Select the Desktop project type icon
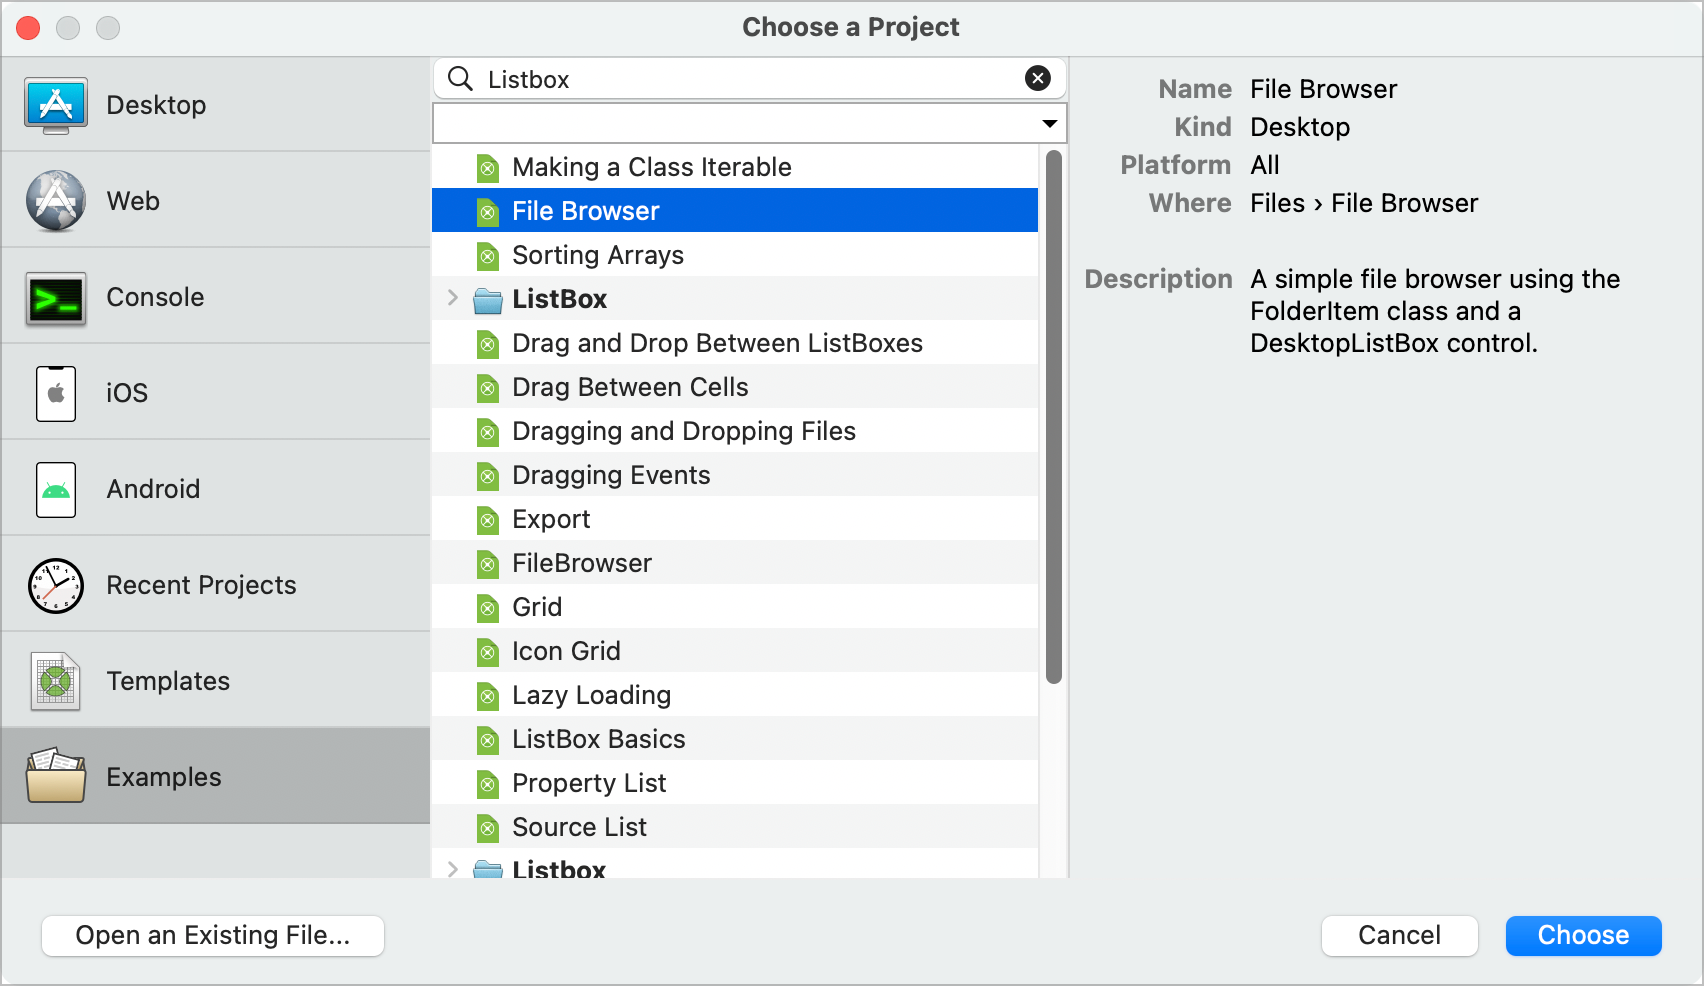The width and height of the screenshot is (1704, 986). click(56, 105)
